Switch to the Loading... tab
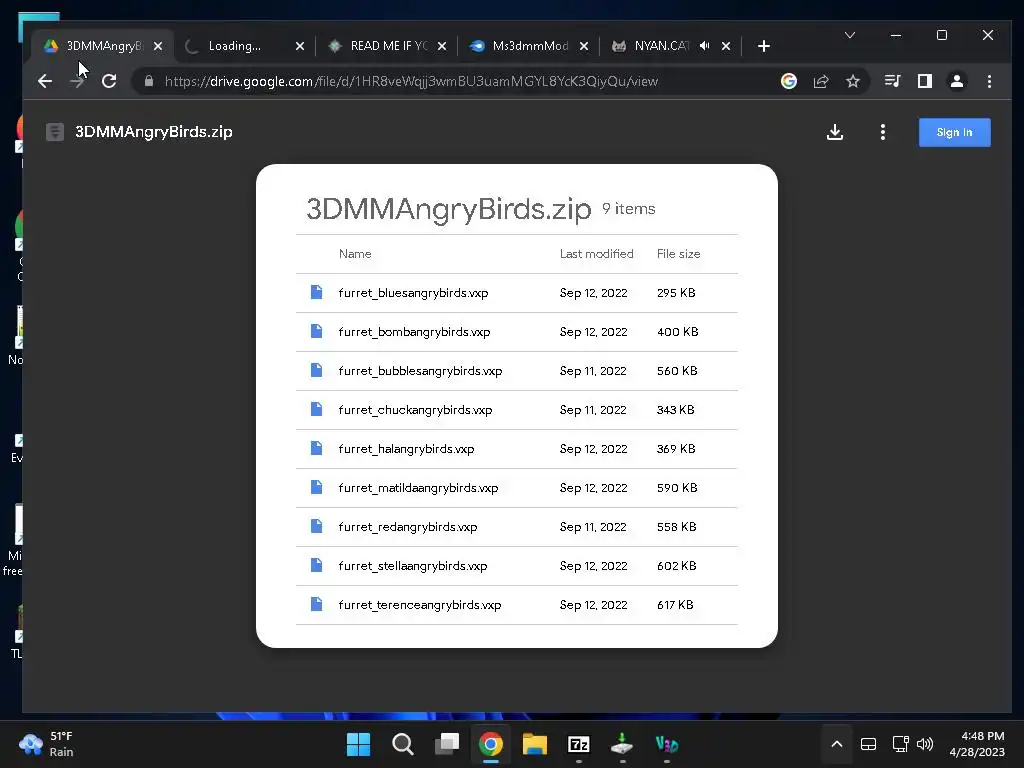1024x768 pixels. [x=235, y=46]
